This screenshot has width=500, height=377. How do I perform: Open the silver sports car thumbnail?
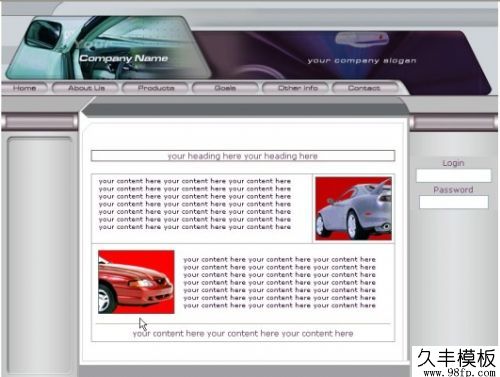pyautogui.click(x=353, y=208)
